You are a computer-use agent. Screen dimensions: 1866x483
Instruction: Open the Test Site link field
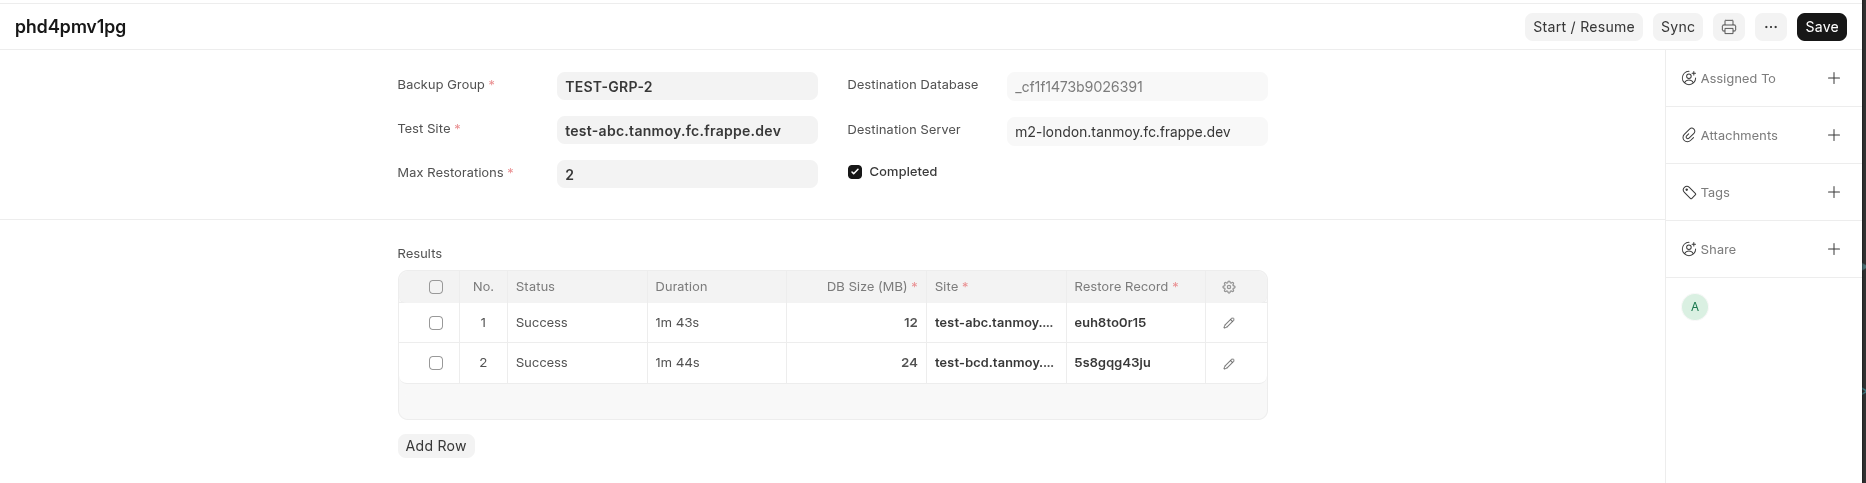click(686, 130)
